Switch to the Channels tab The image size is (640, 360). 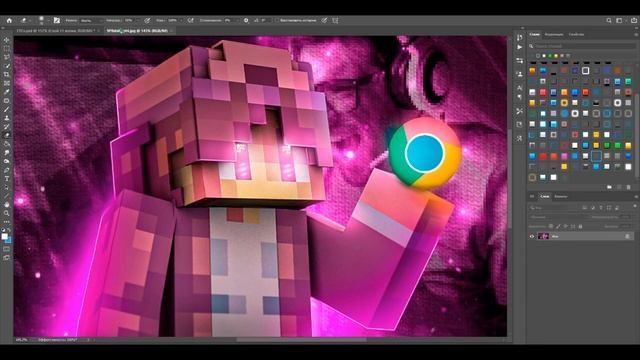click(560, 196)
